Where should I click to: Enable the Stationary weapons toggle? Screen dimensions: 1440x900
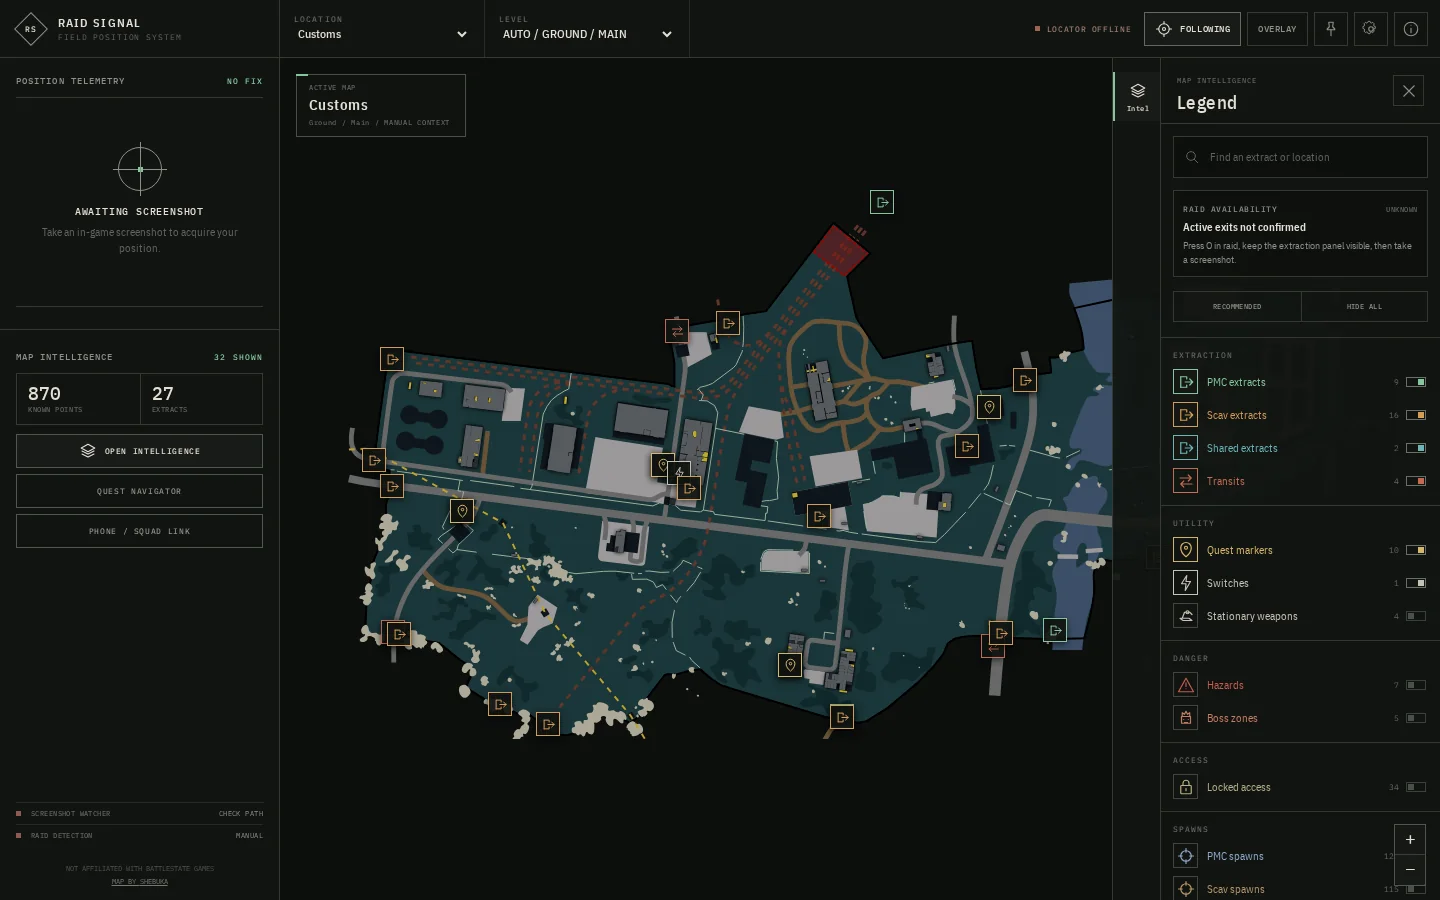point(1416,616)
